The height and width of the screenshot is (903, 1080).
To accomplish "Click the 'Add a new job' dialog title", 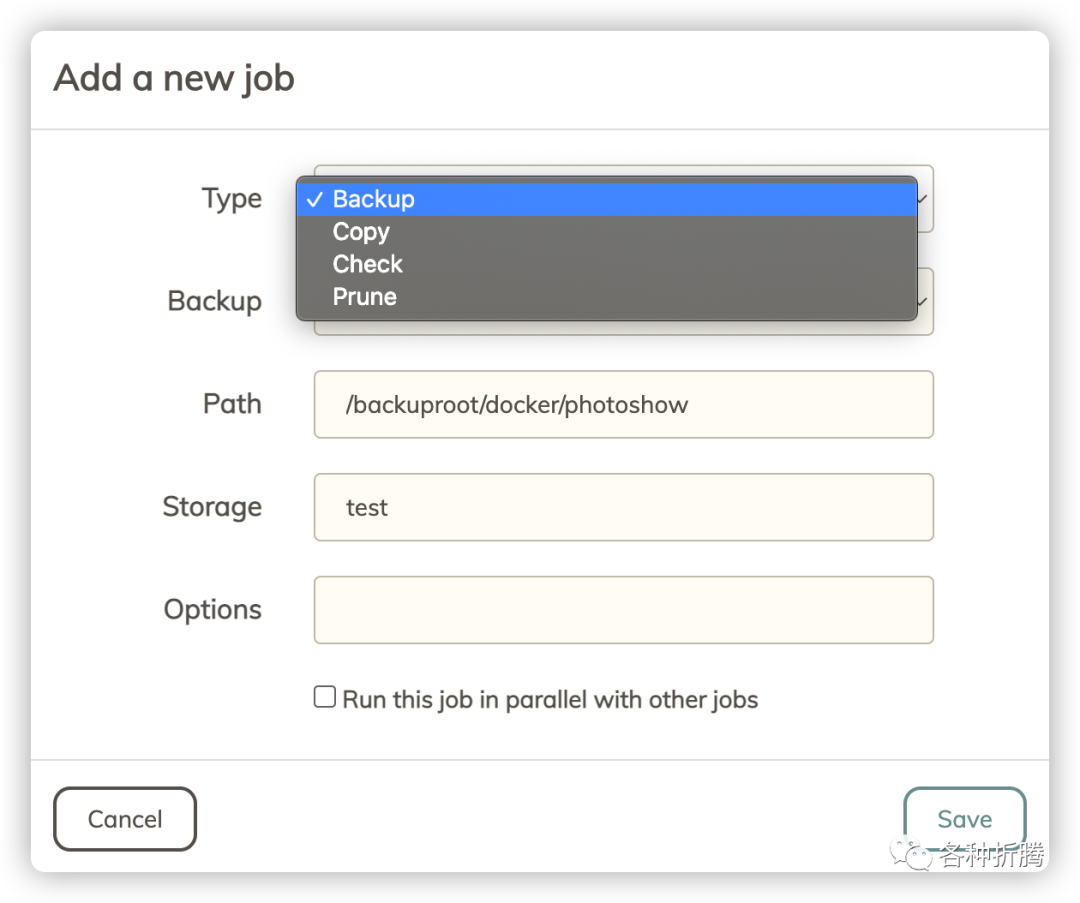I will pyautogui.click(x=174, y=78).
